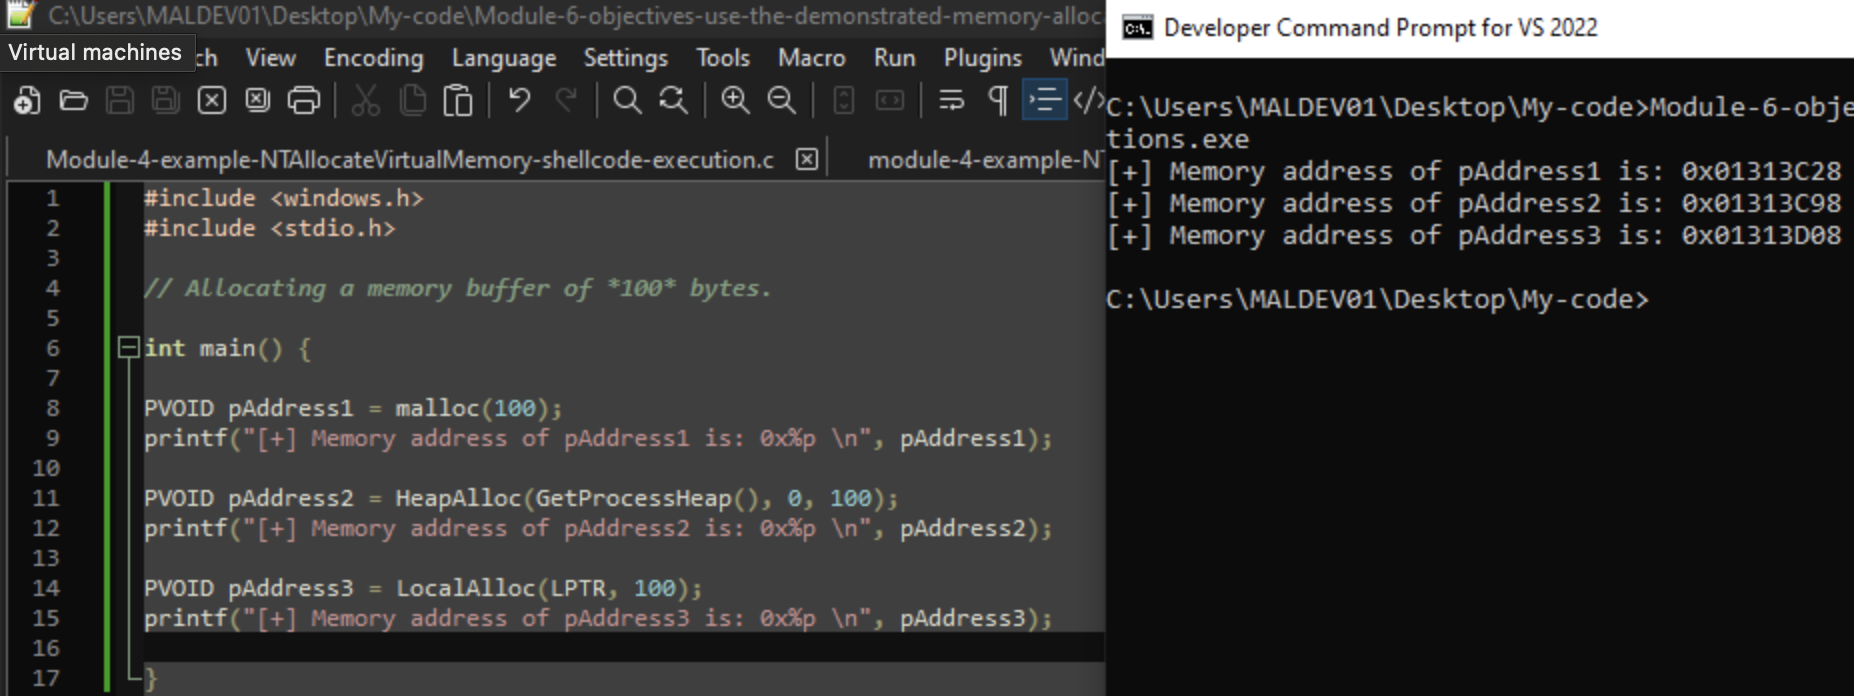Open the Language menu
This screenshot has height=696, width=1854.
click(x=503, y=58)
